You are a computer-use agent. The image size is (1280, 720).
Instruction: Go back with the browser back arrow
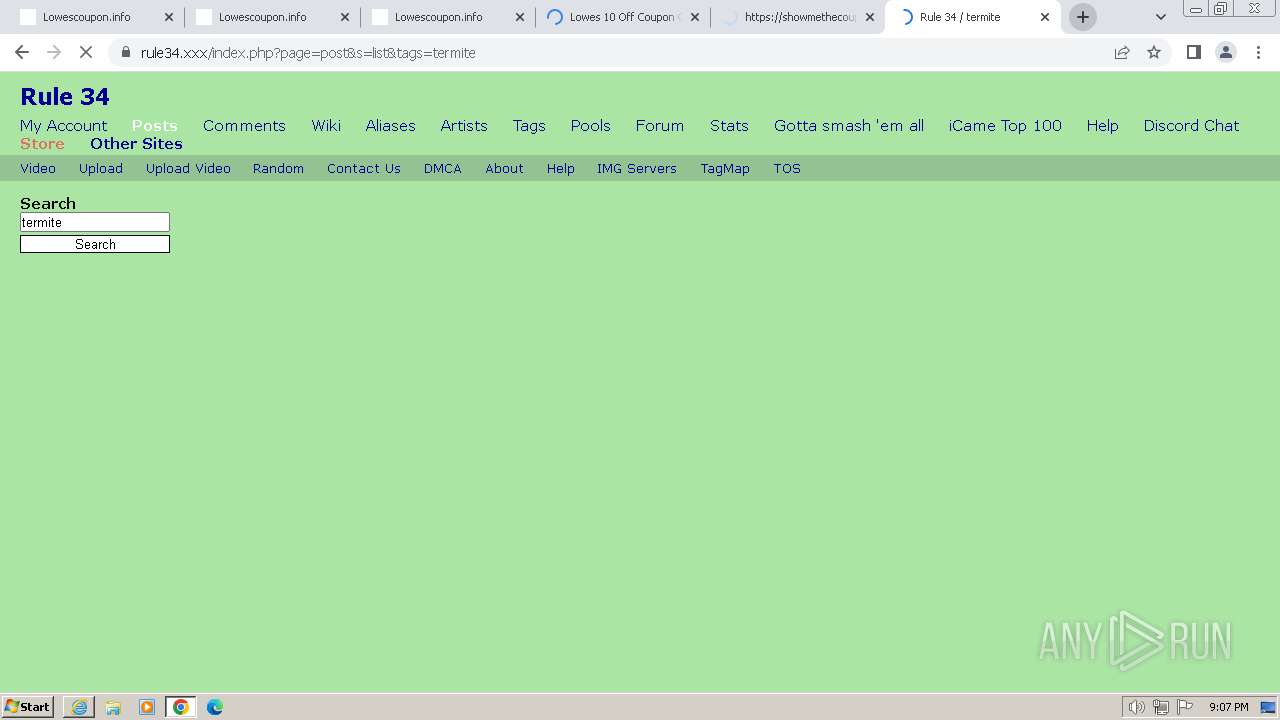(22, 52)
